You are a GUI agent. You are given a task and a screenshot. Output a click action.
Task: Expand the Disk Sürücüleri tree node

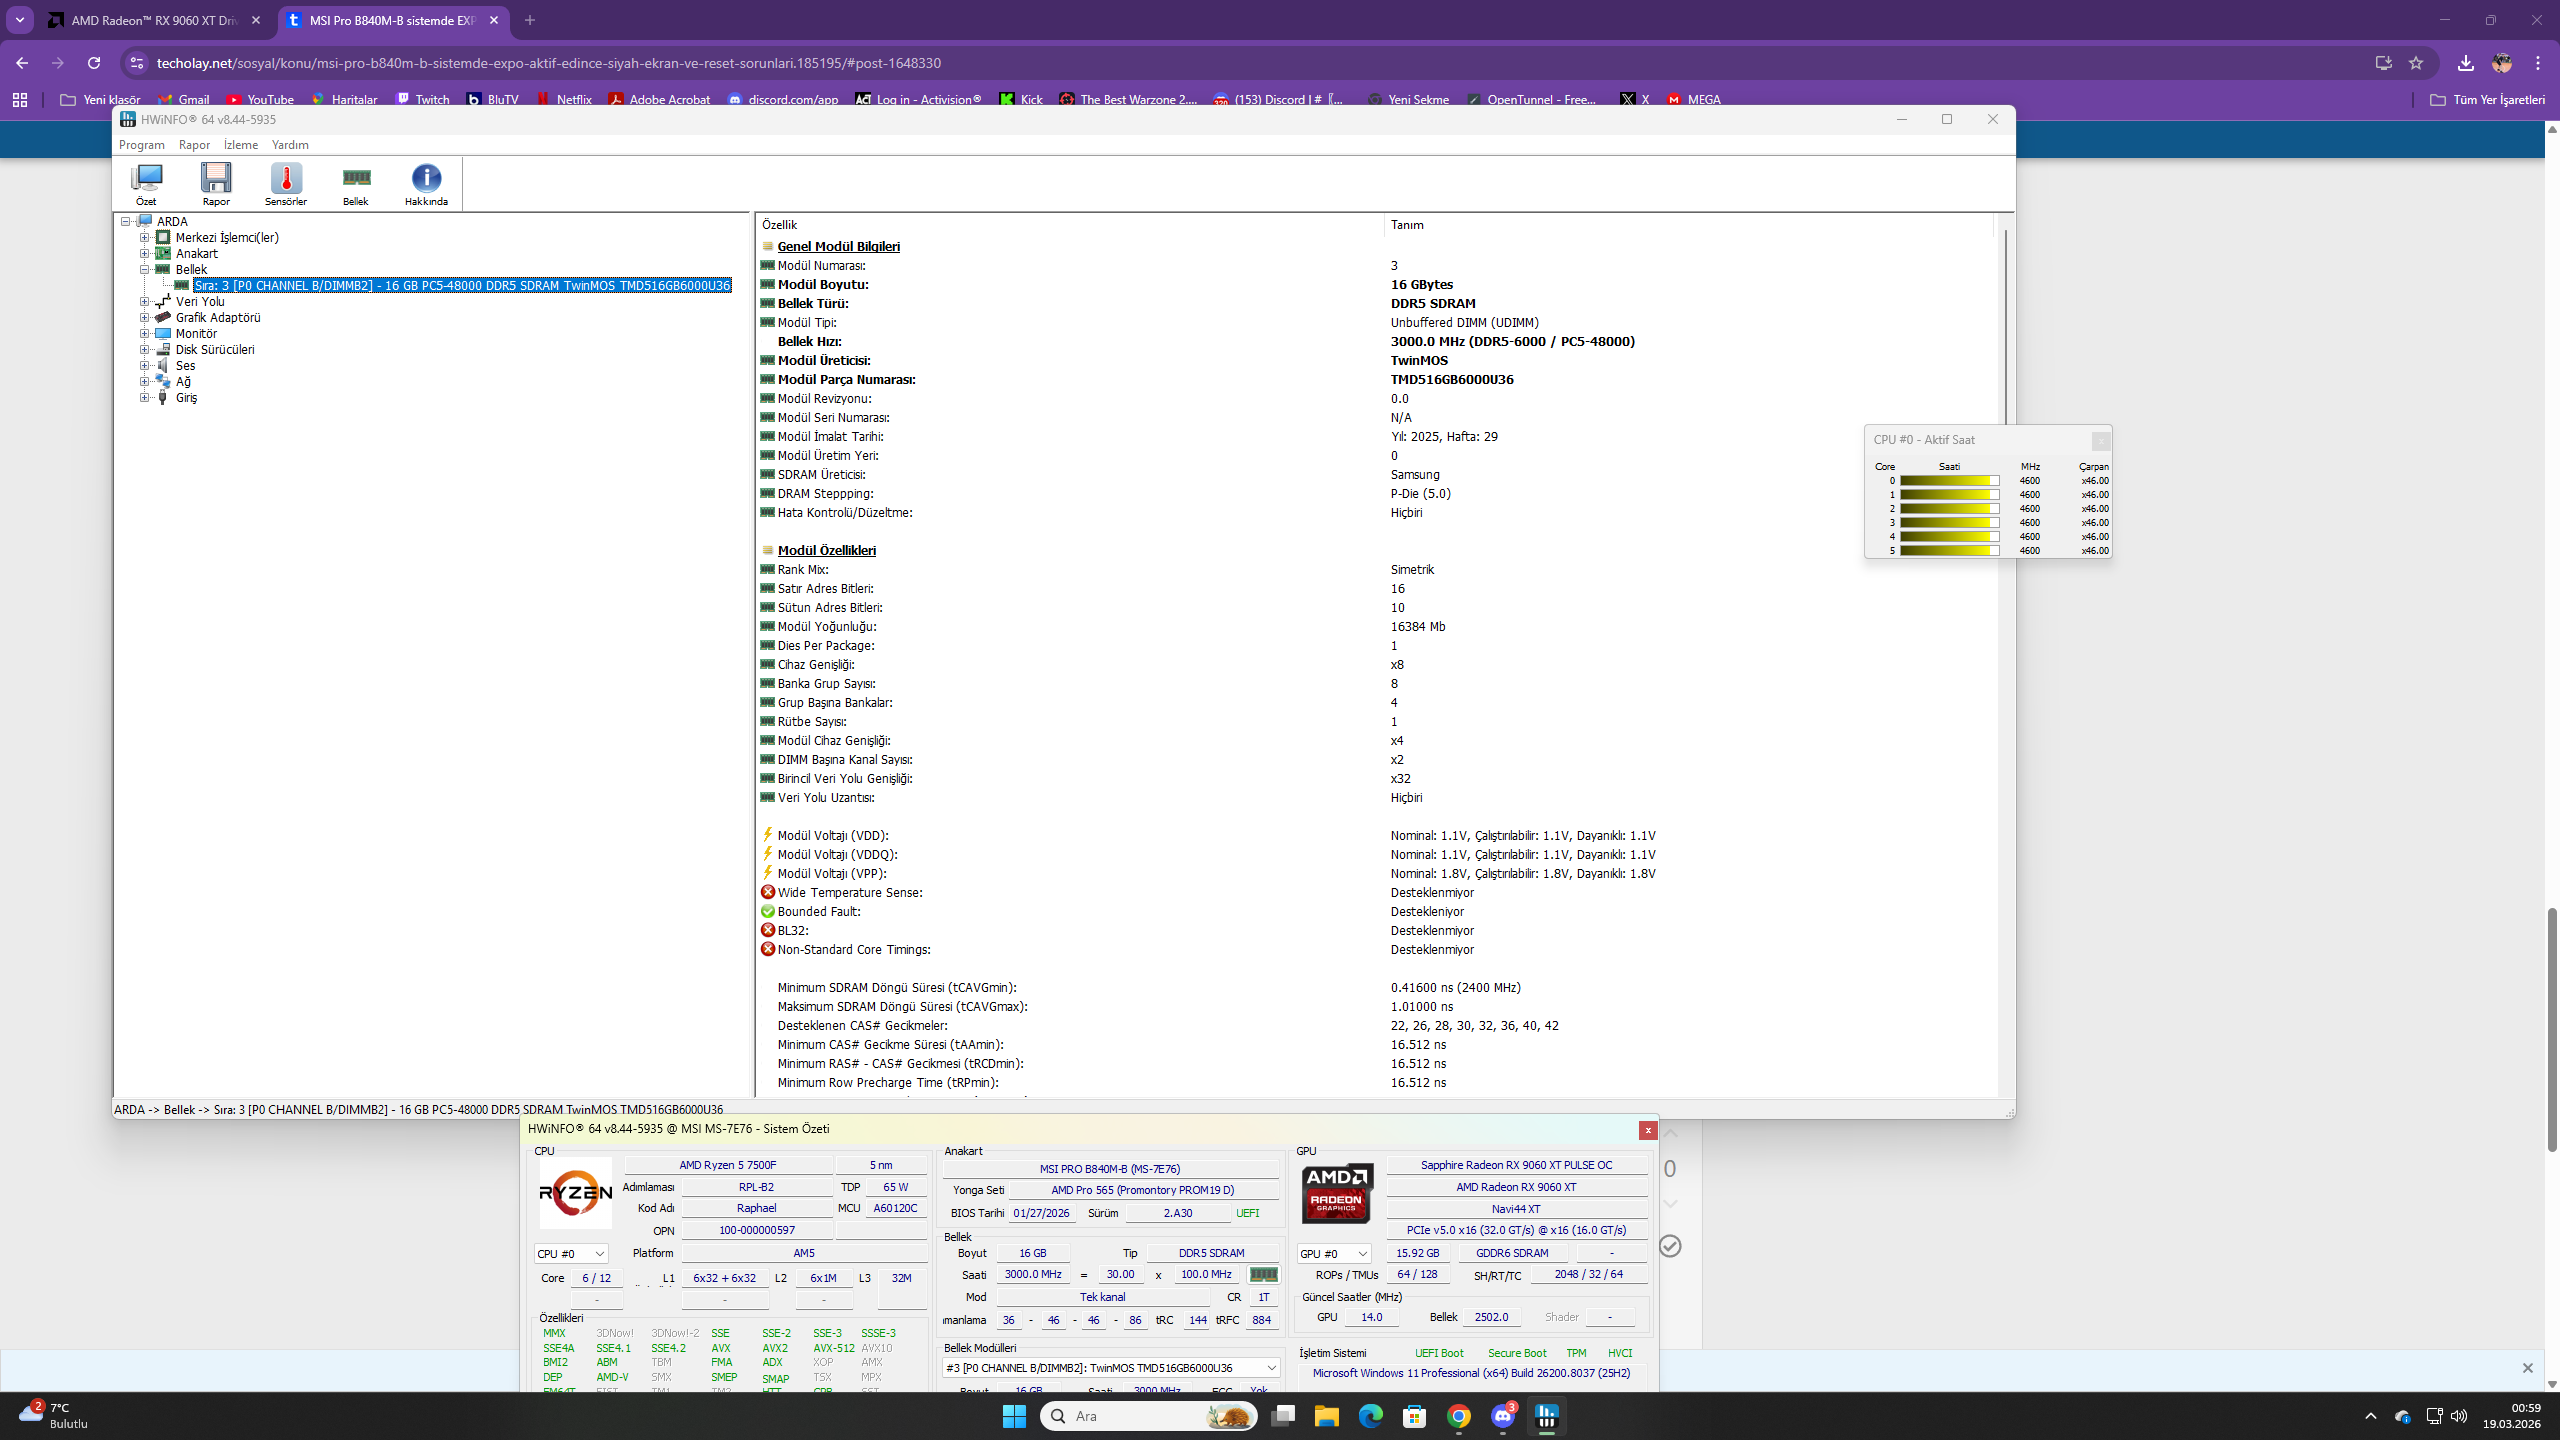(145, 350)
